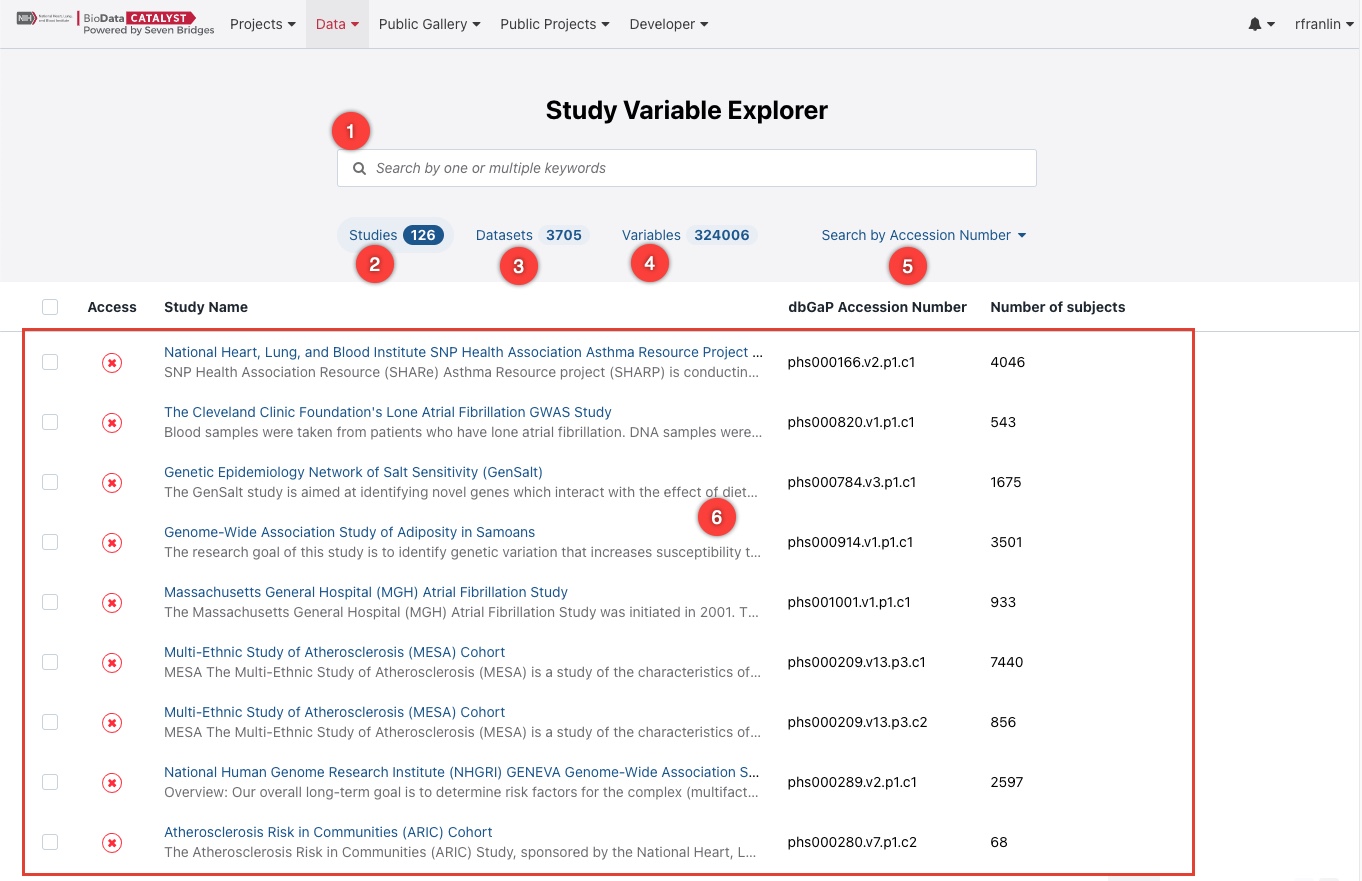Screen dimensions: 1362x881
Task: Open the Developer dropdown menu
Action: click(x=669, y=24)
